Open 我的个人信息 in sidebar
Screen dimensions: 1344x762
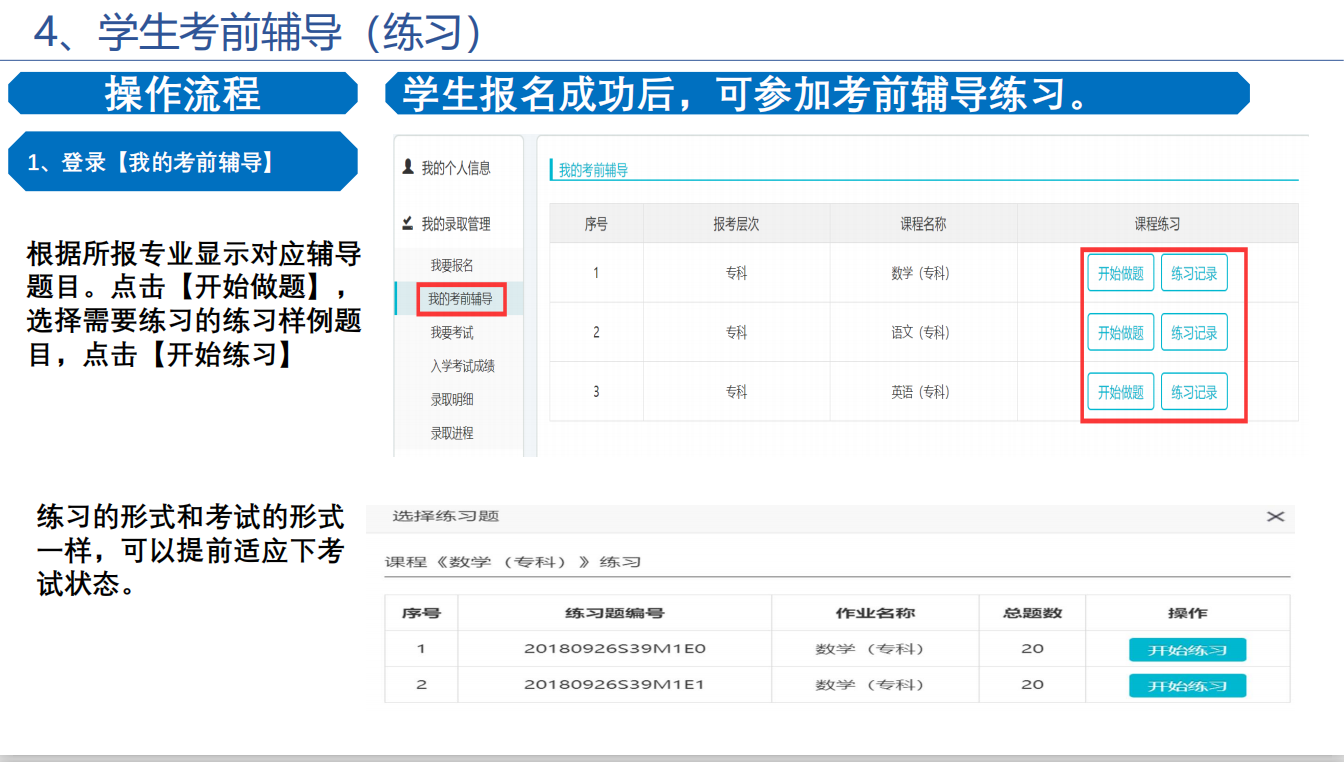[x=456, y=168]
